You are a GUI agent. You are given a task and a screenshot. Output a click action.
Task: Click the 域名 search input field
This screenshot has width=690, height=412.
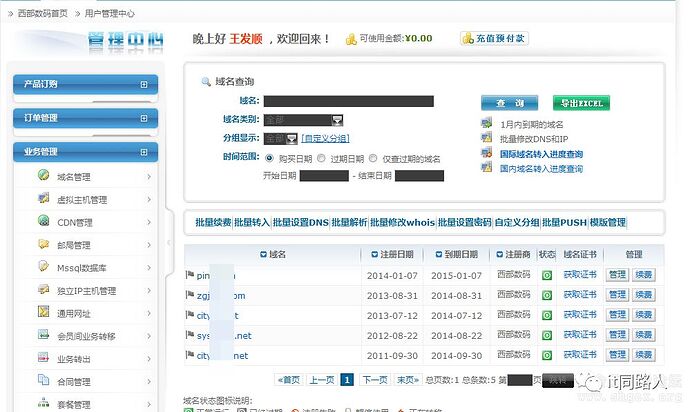pos(348,101)
